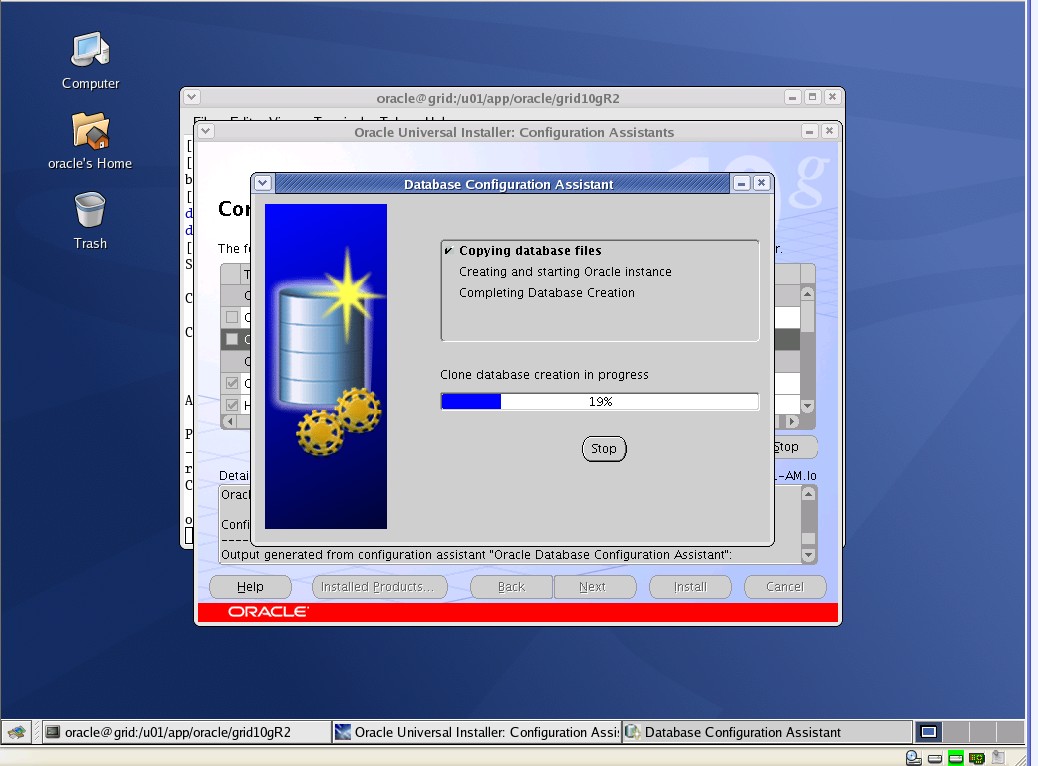Click the workspace switcher icon in panel
Screen dimensions: 1038x766
929,732
